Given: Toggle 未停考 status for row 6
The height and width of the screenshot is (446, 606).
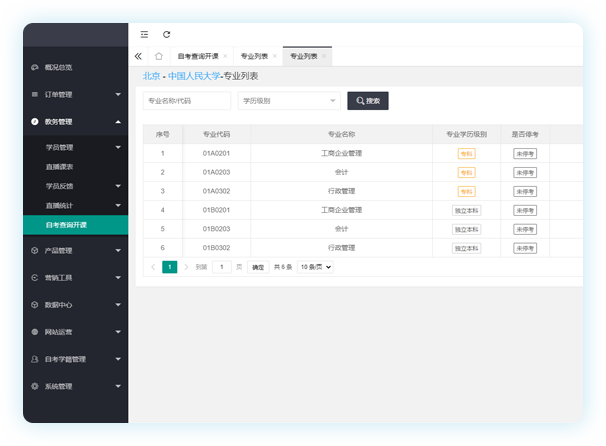Looking at the screenshot, I should [x=525, y=248].
